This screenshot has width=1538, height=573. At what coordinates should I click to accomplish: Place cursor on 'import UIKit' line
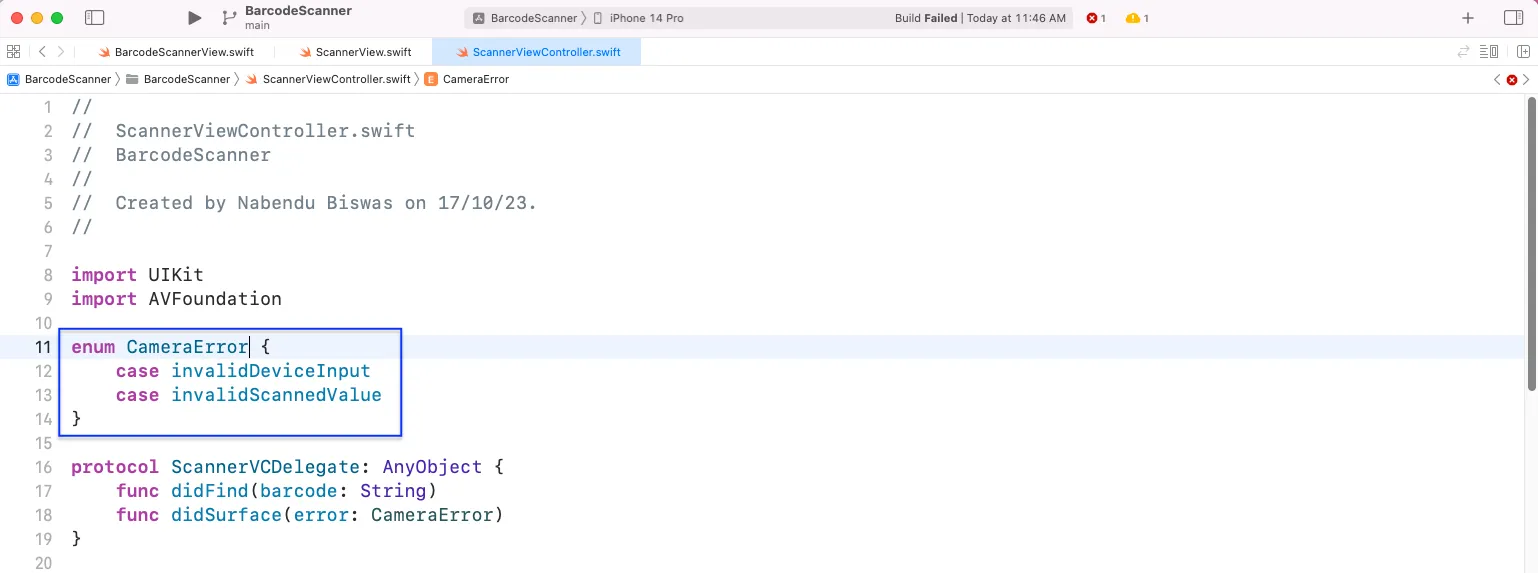point(137,275)
